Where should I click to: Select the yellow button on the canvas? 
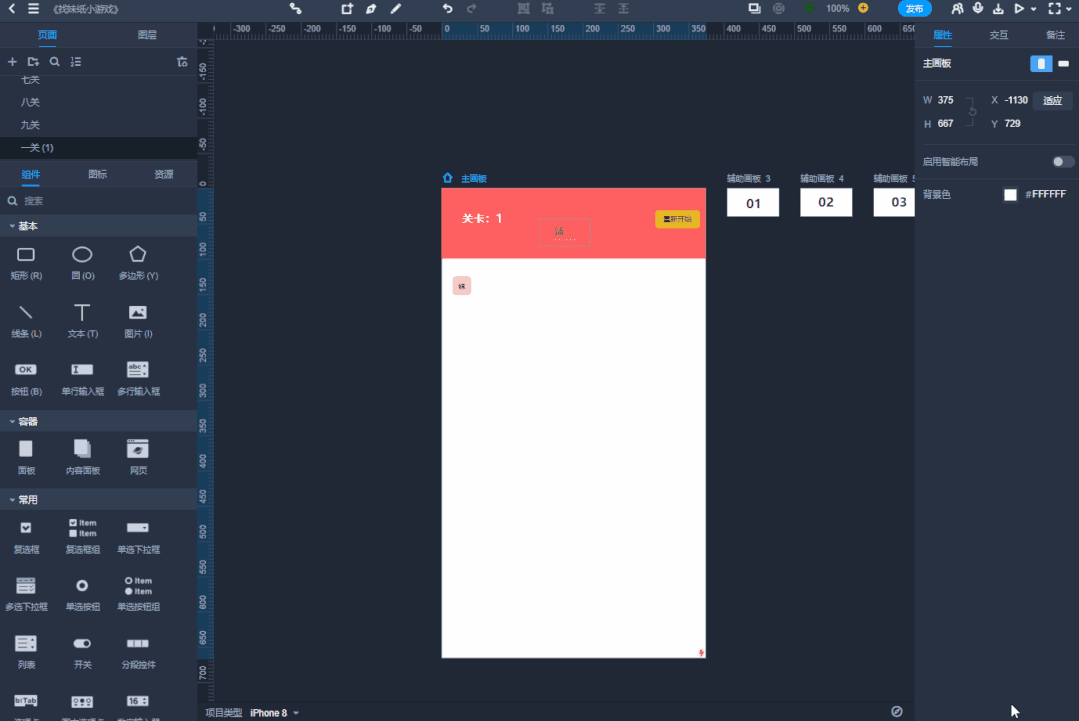coord(677,219)
